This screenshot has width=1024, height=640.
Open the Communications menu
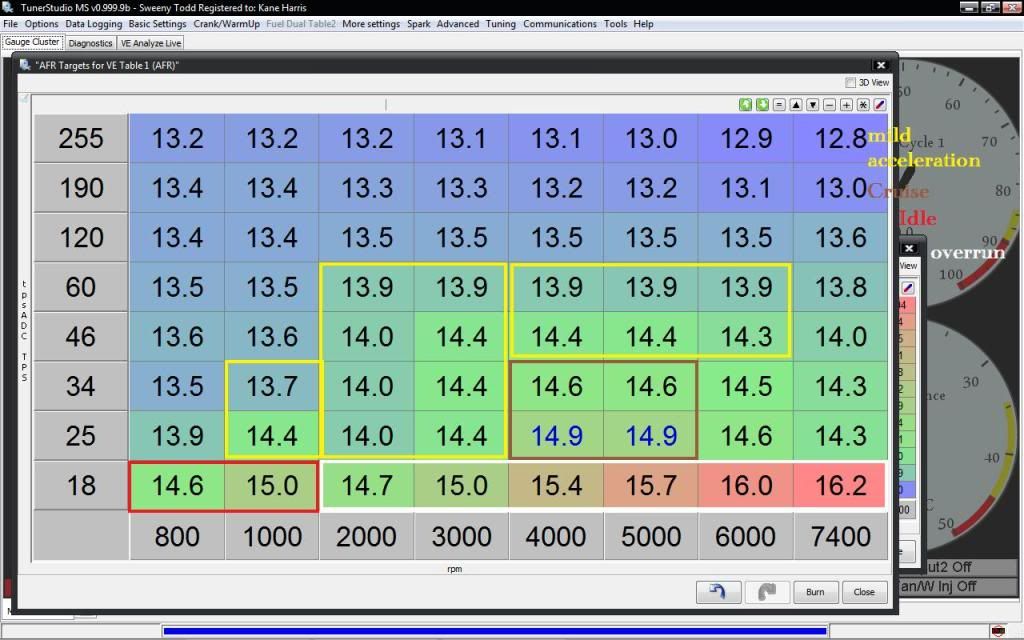(x=560, y=24)
